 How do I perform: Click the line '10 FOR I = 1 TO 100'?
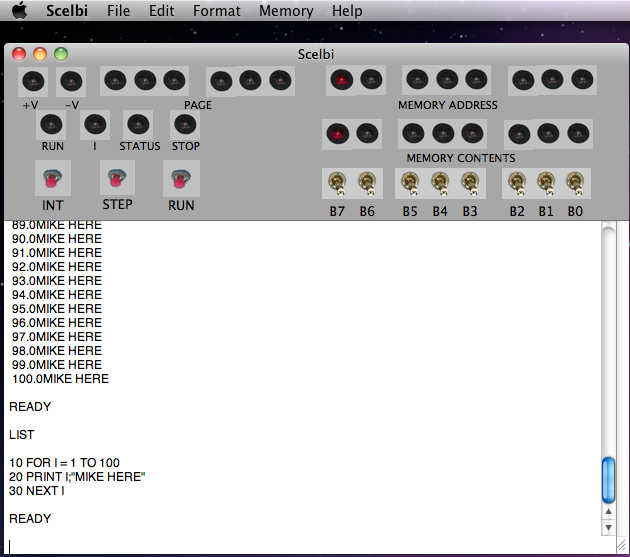coord(64,463)
